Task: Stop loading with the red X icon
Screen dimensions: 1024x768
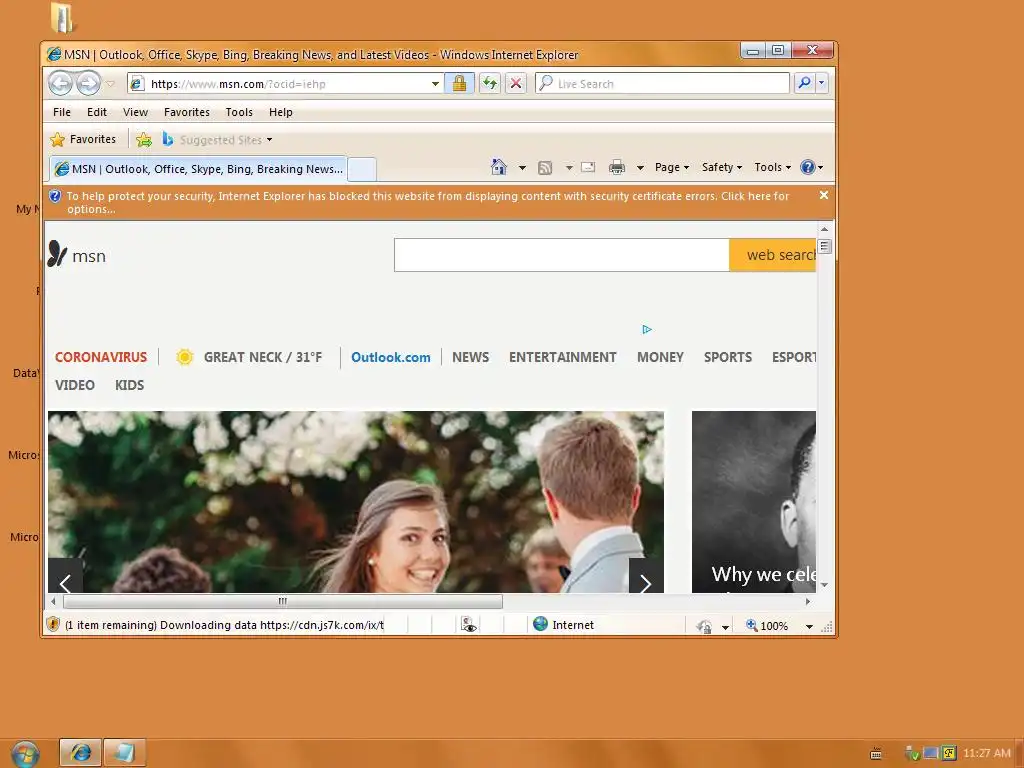Action: coord(515,83)
